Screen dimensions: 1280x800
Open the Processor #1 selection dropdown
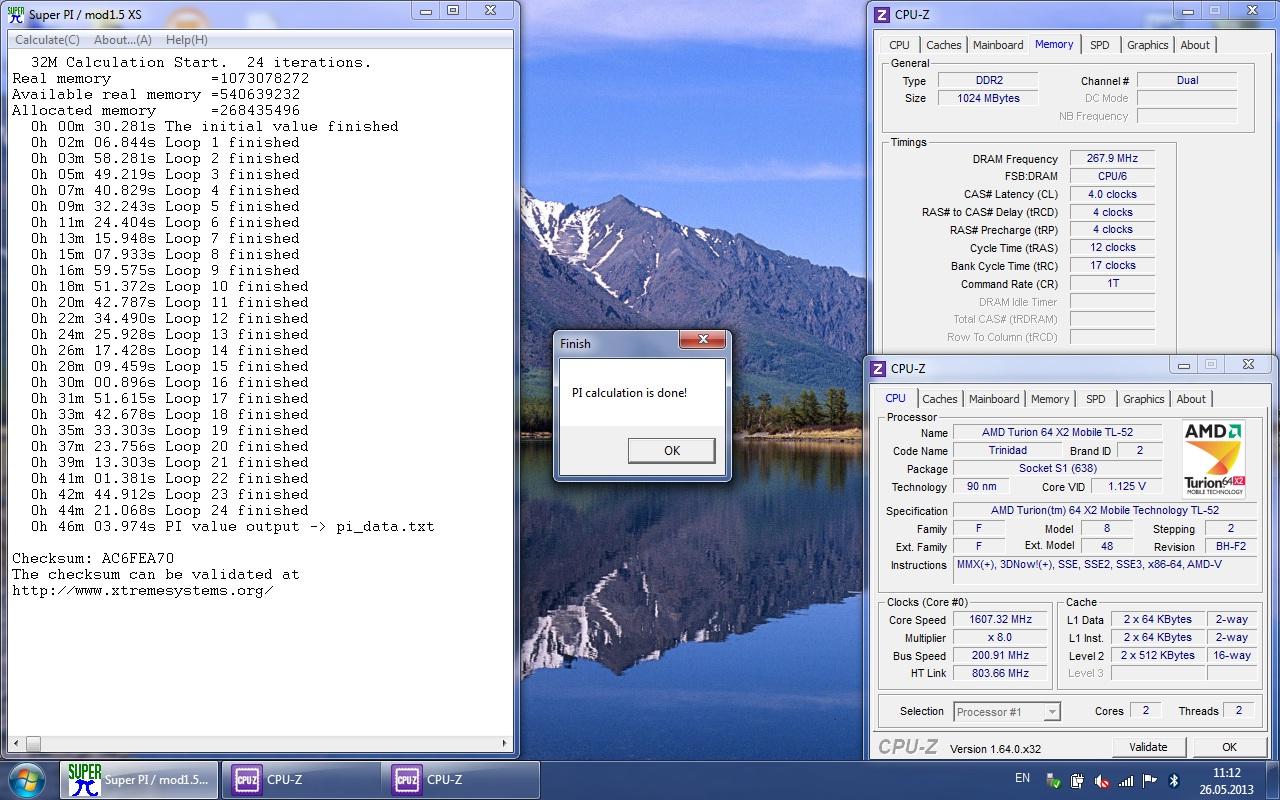[x=1006, y=712]
